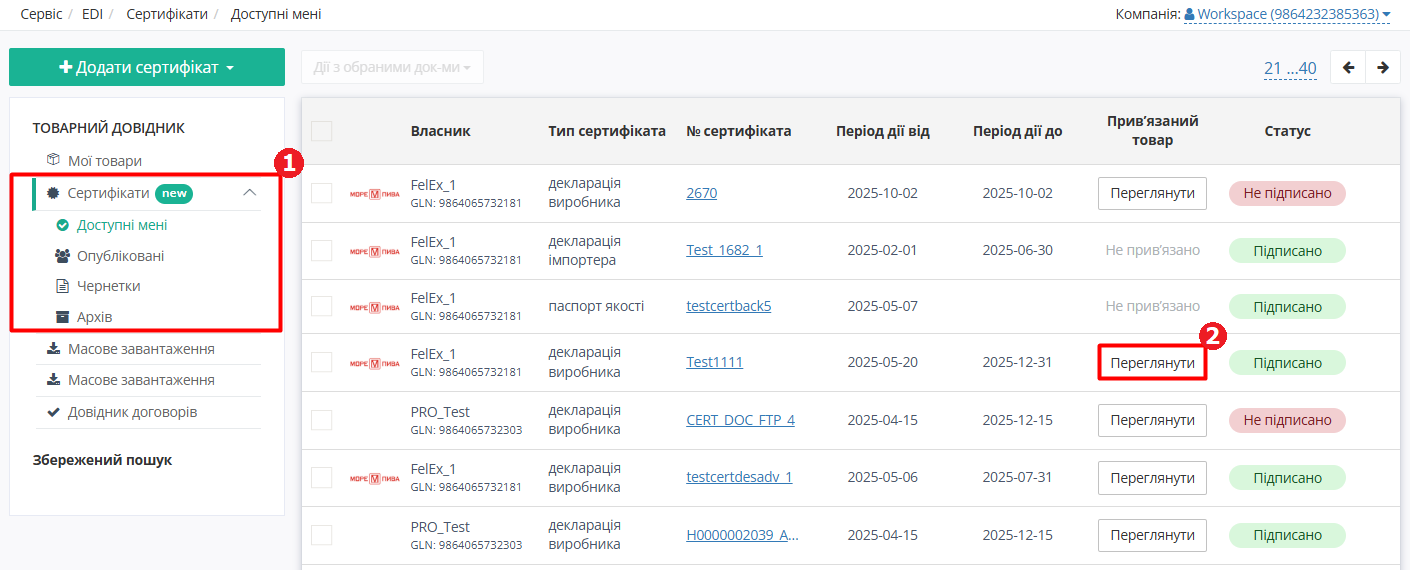Click the owner logo in row testcertback5
1410x570 pixels.
coord(374,306)
